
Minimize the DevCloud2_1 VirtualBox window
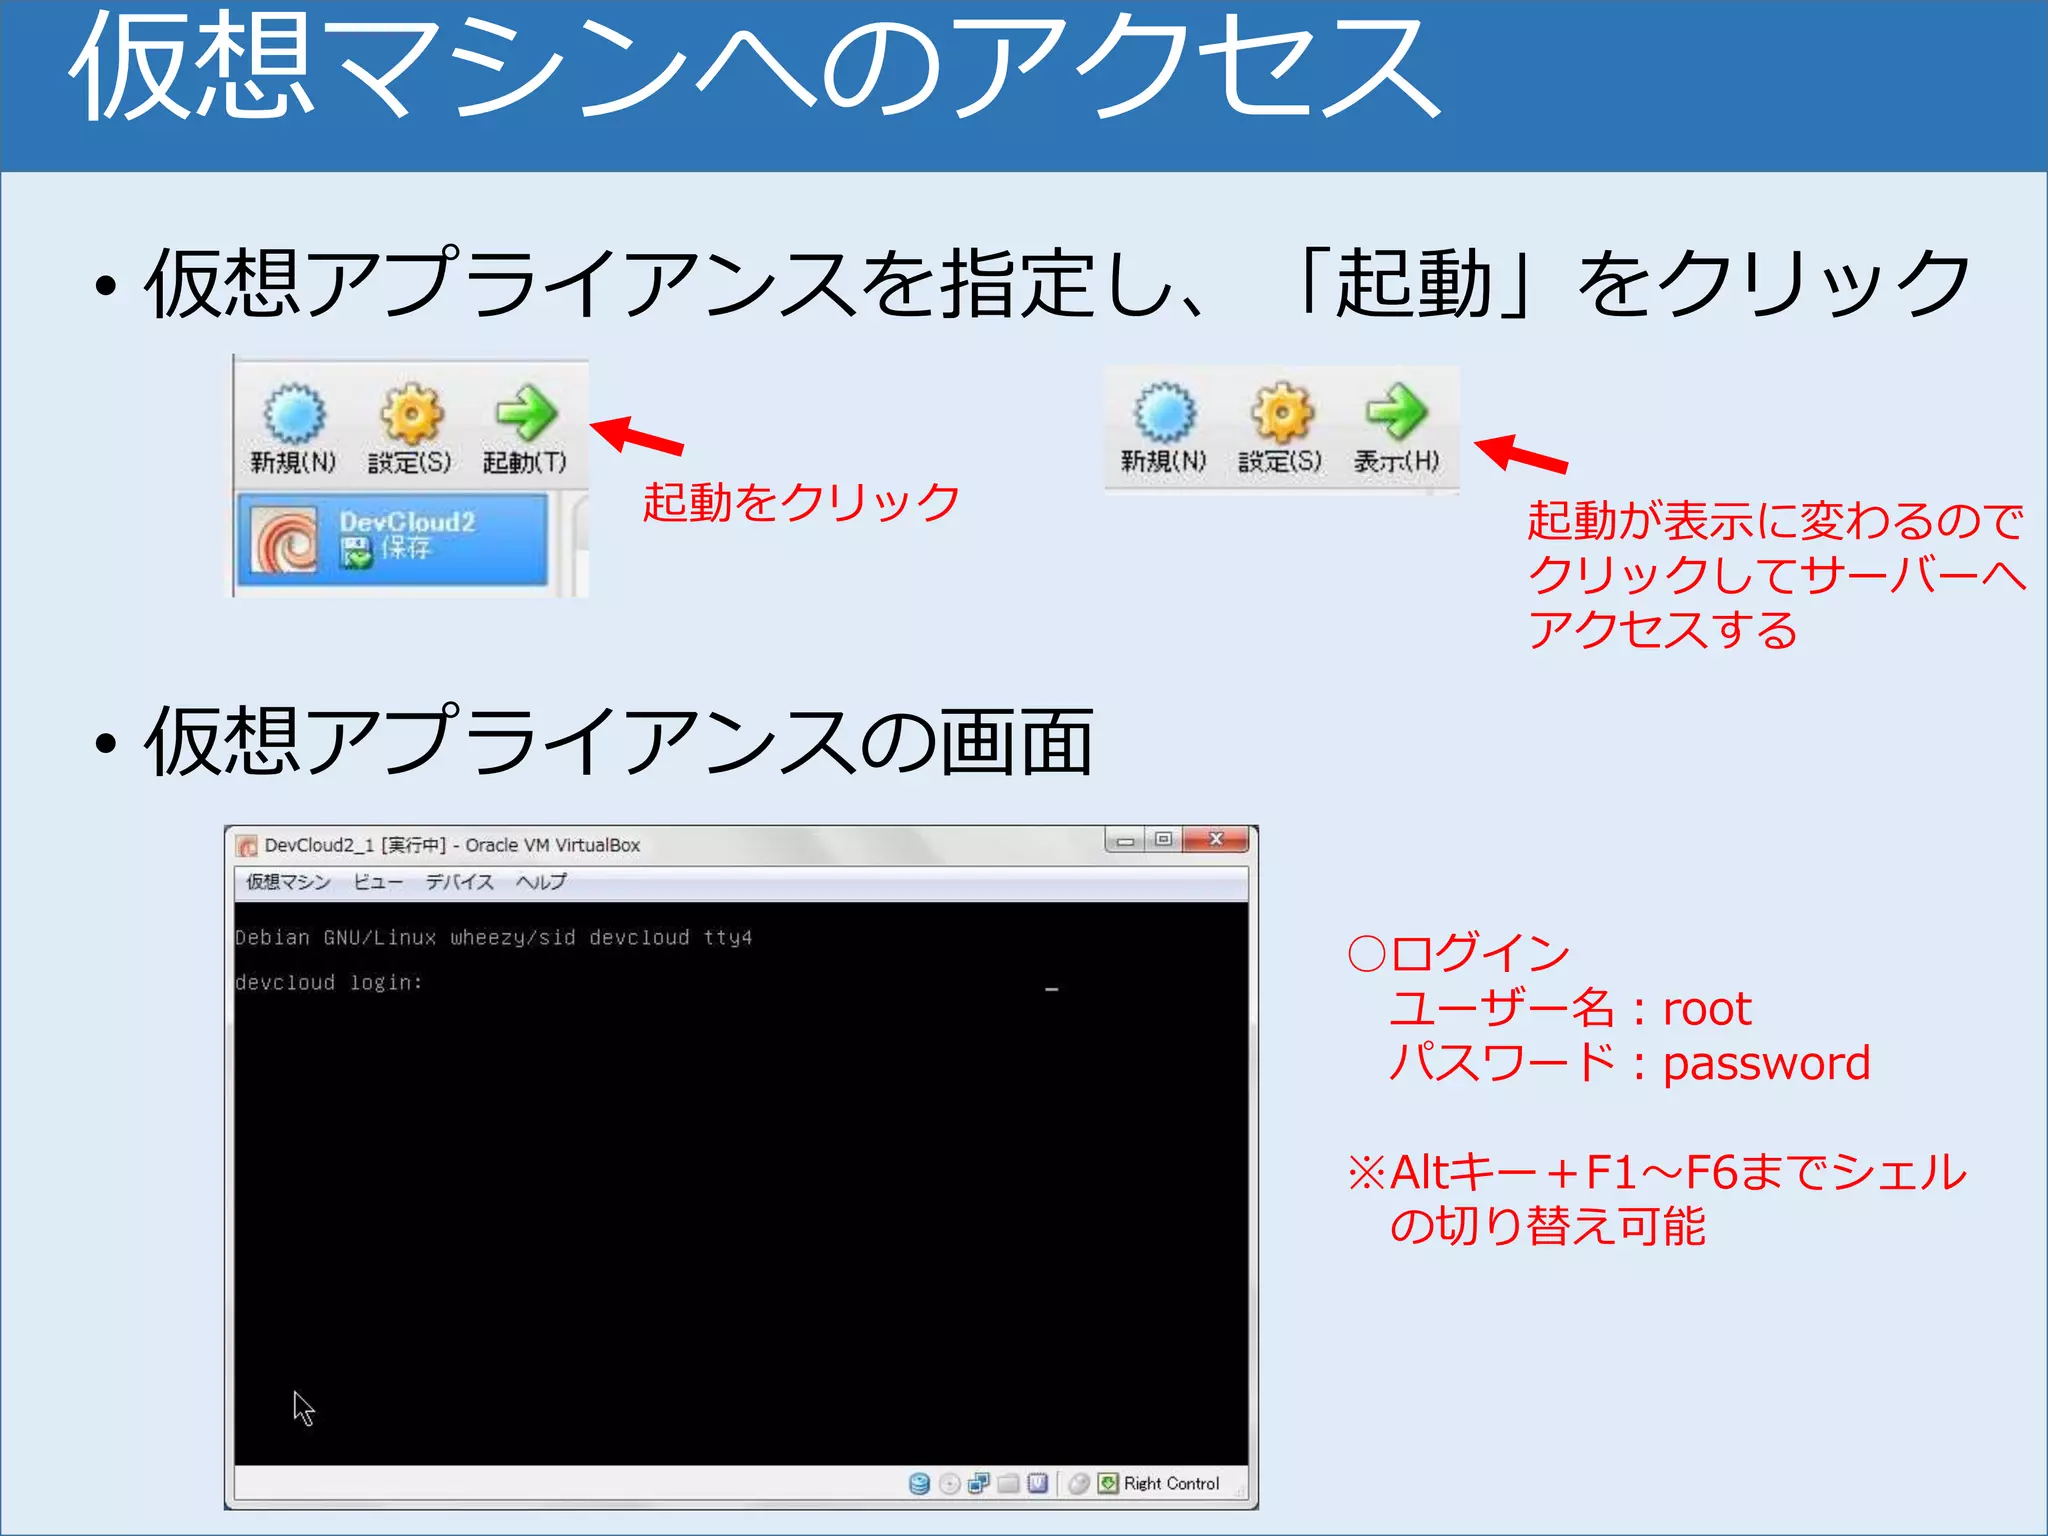coord(1126,840)
